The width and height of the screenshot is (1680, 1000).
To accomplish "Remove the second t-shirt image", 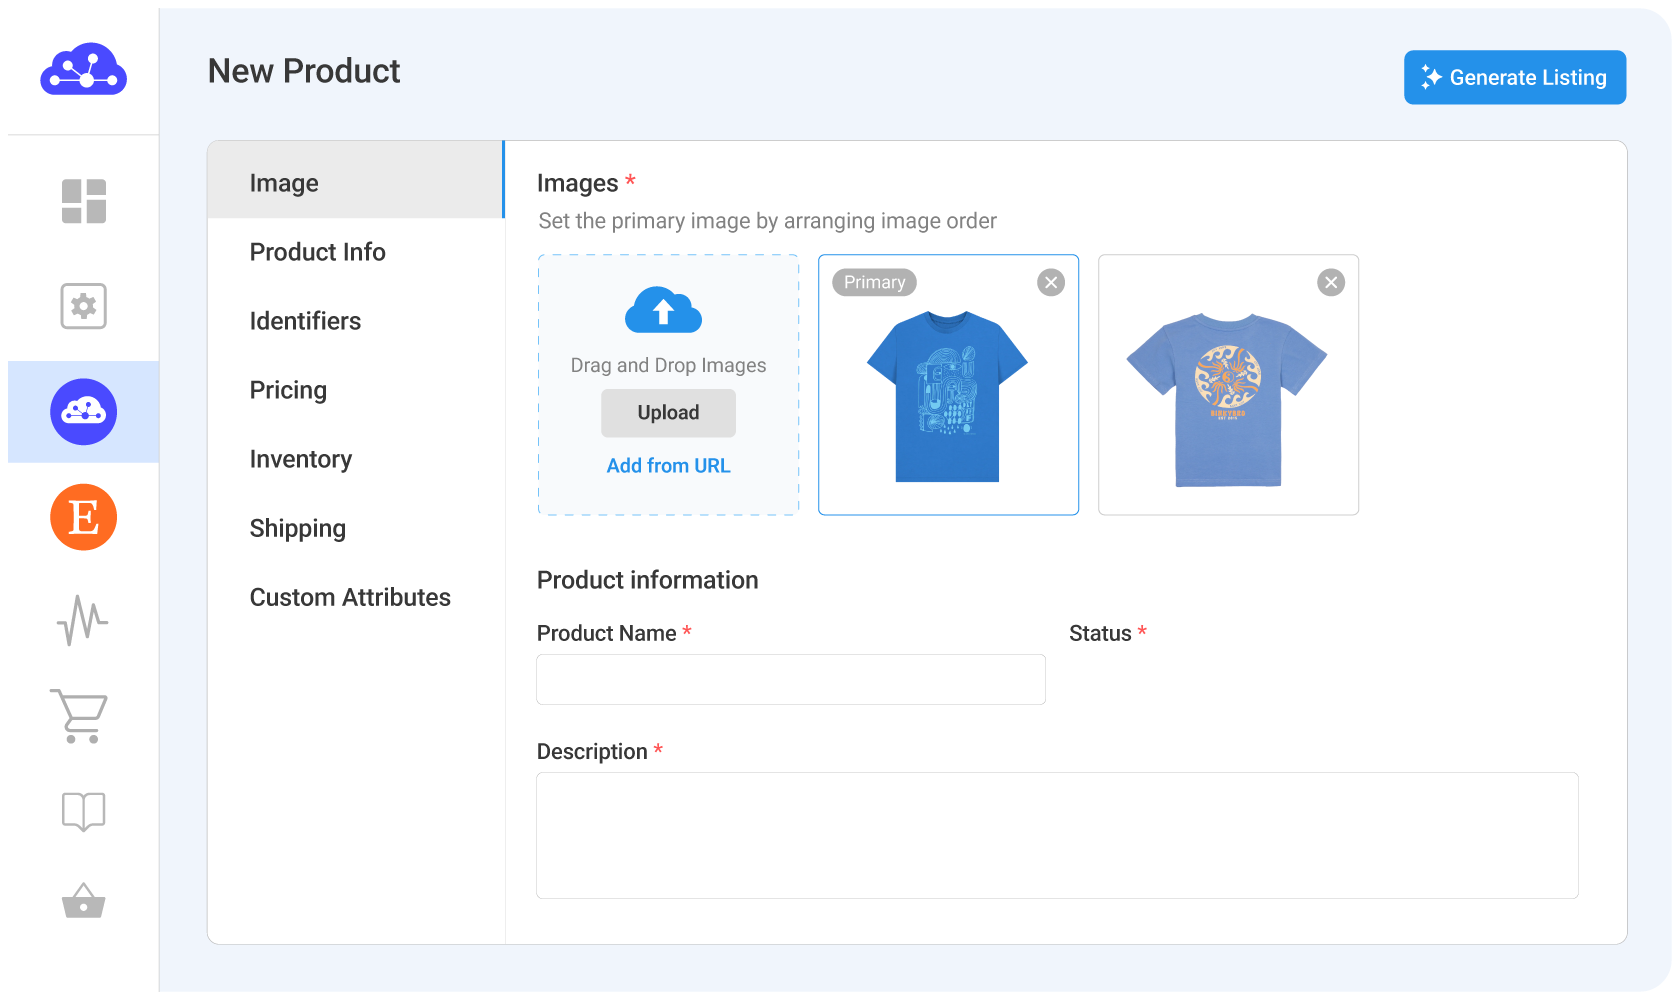I will [x=1330, y=283].
